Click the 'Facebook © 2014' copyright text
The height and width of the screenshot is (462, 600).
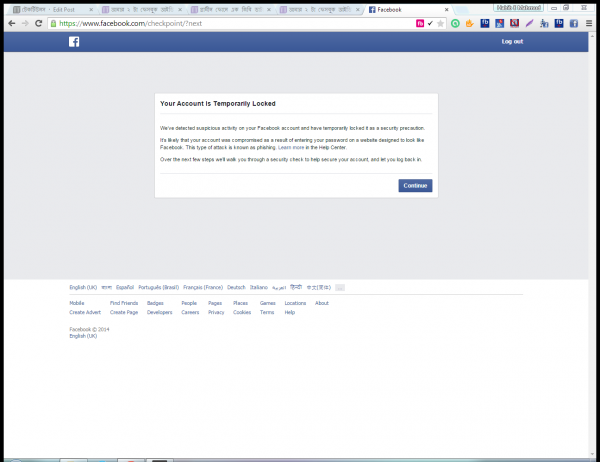[x=89, y=329]
